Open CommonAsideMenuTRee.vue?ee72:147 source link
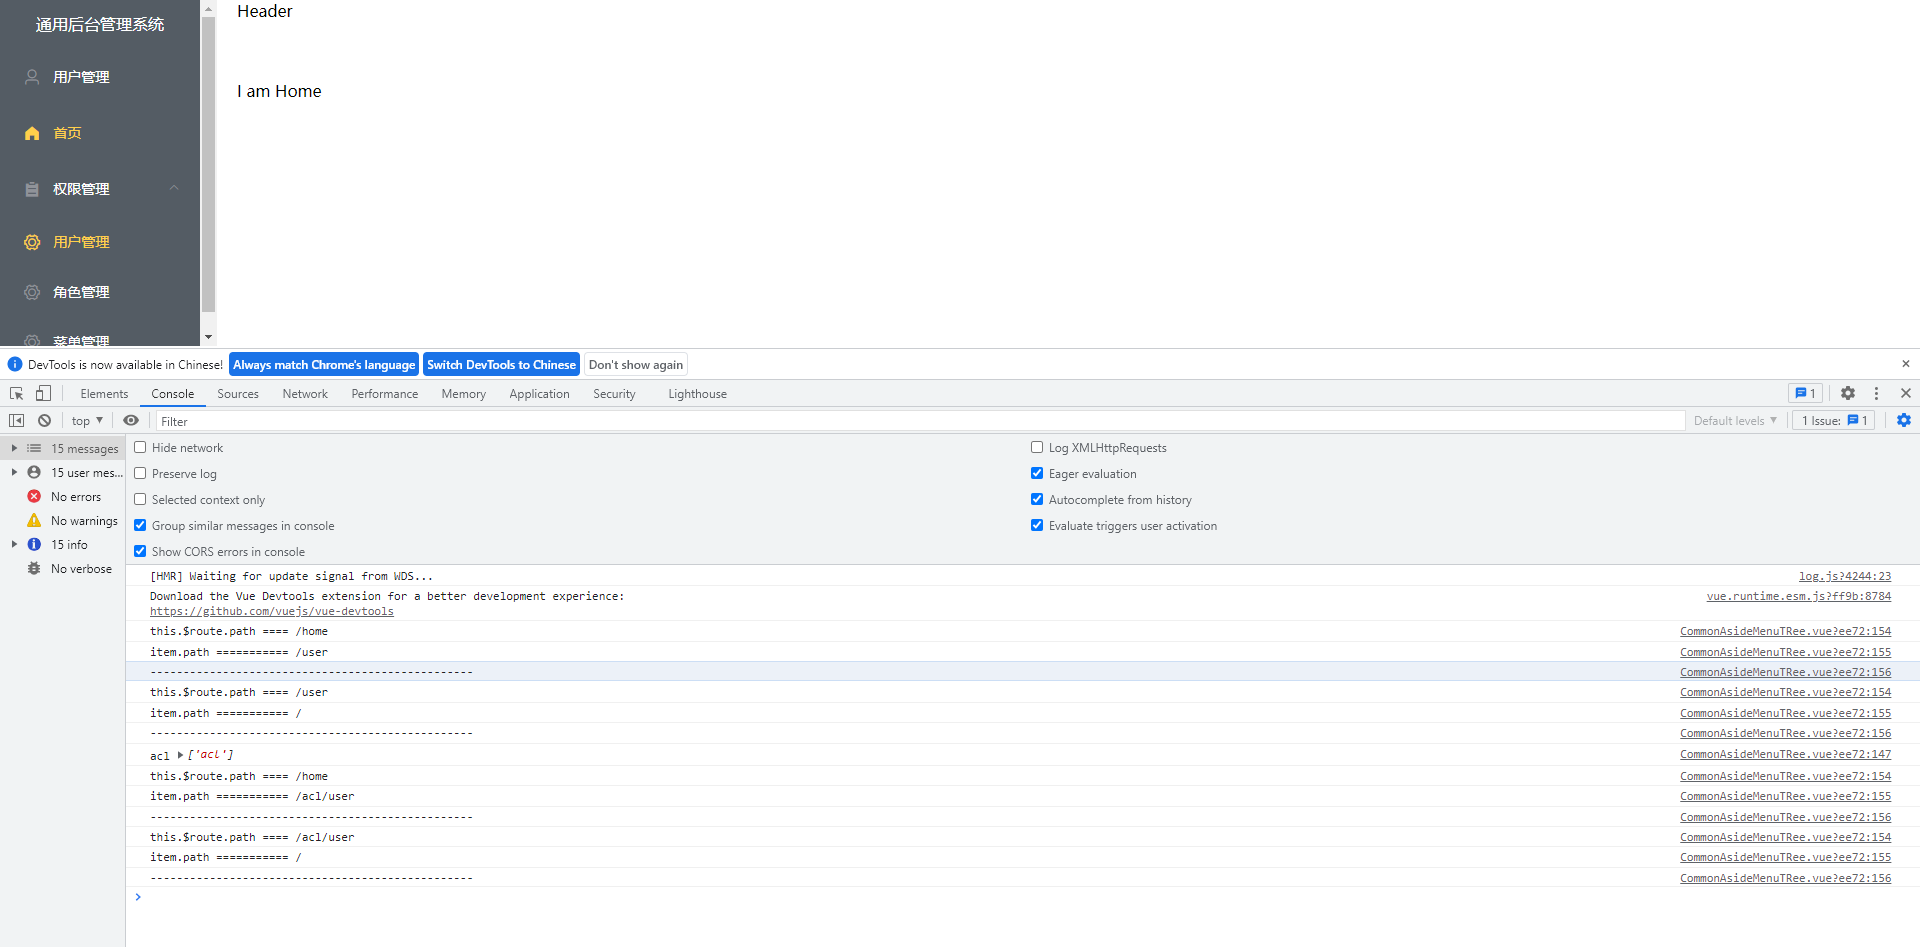The image size is (1920, 947). point(1786,754)
